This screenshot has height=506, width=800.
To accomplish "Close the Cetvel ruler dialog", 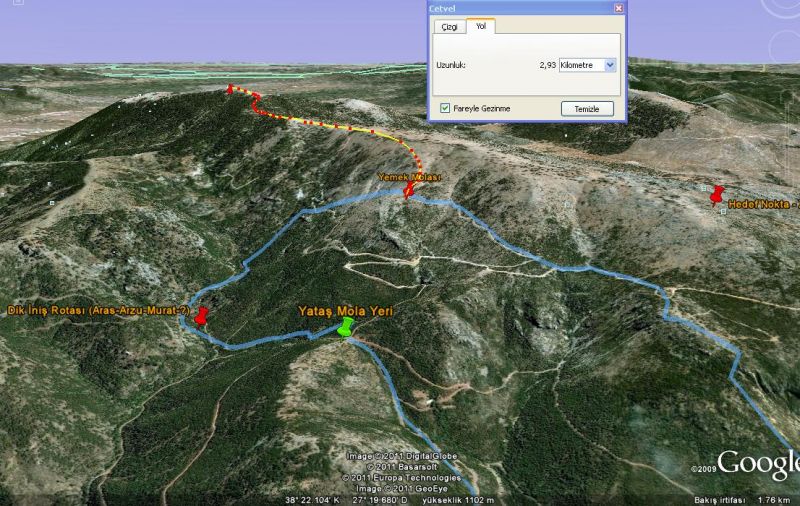I will point(618,8).
